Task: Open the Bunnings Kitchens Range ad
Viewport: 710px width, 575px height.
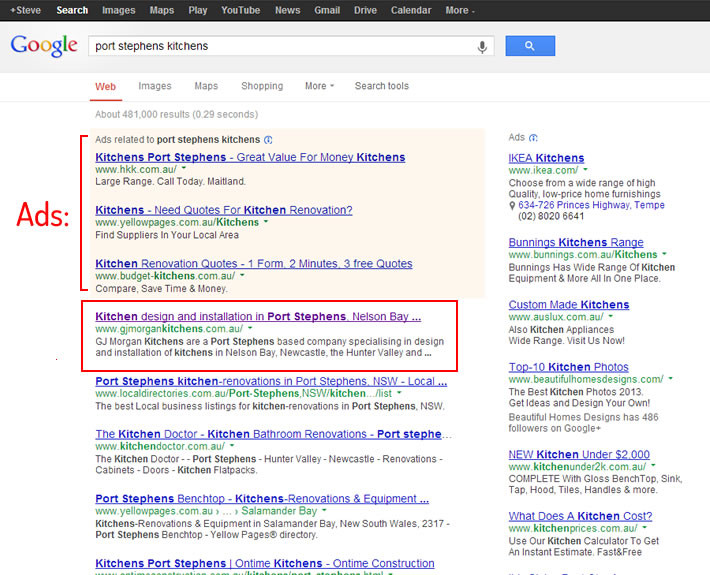Action: pos(576,242)
